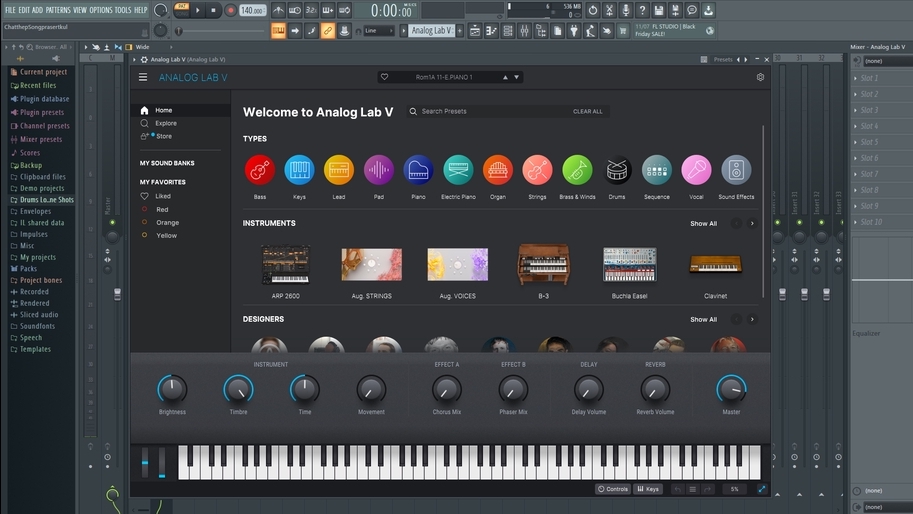The width and height of the screenshot is (913, 514).
Task: Click Show All next to INSTRUMENTS
Action: [x=703, y=224]
